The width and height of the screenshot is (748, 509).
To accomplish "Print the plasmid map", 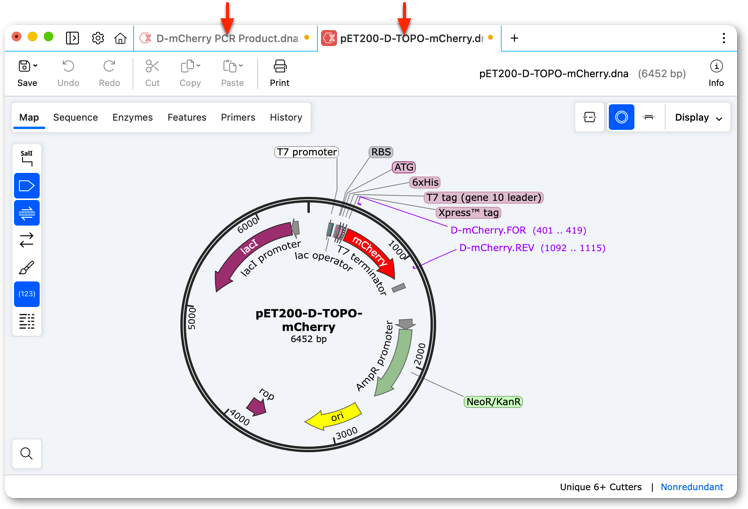I will pyautogui.click(x=280, y=73).
